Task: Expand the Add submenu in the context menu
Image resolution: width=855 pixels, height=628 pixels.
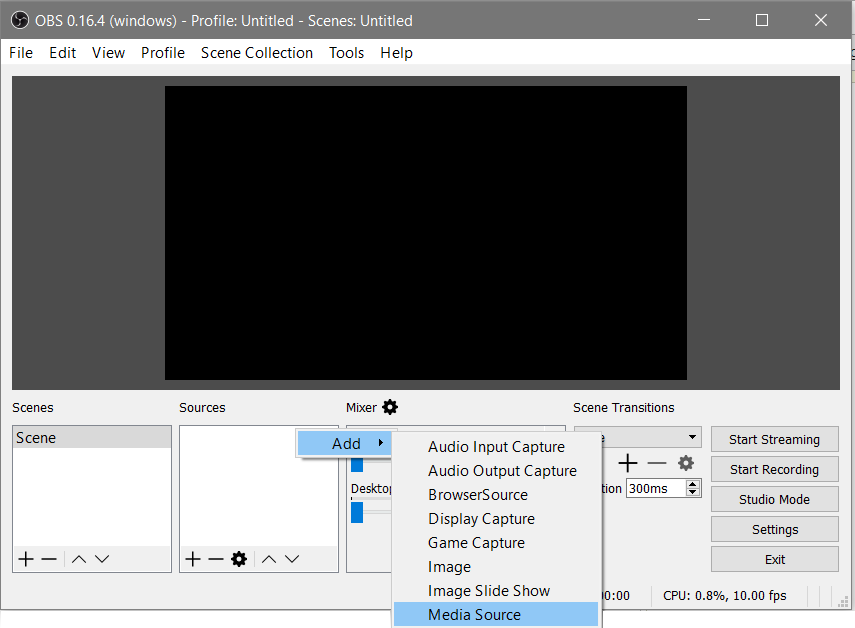Action: point(345,443)
